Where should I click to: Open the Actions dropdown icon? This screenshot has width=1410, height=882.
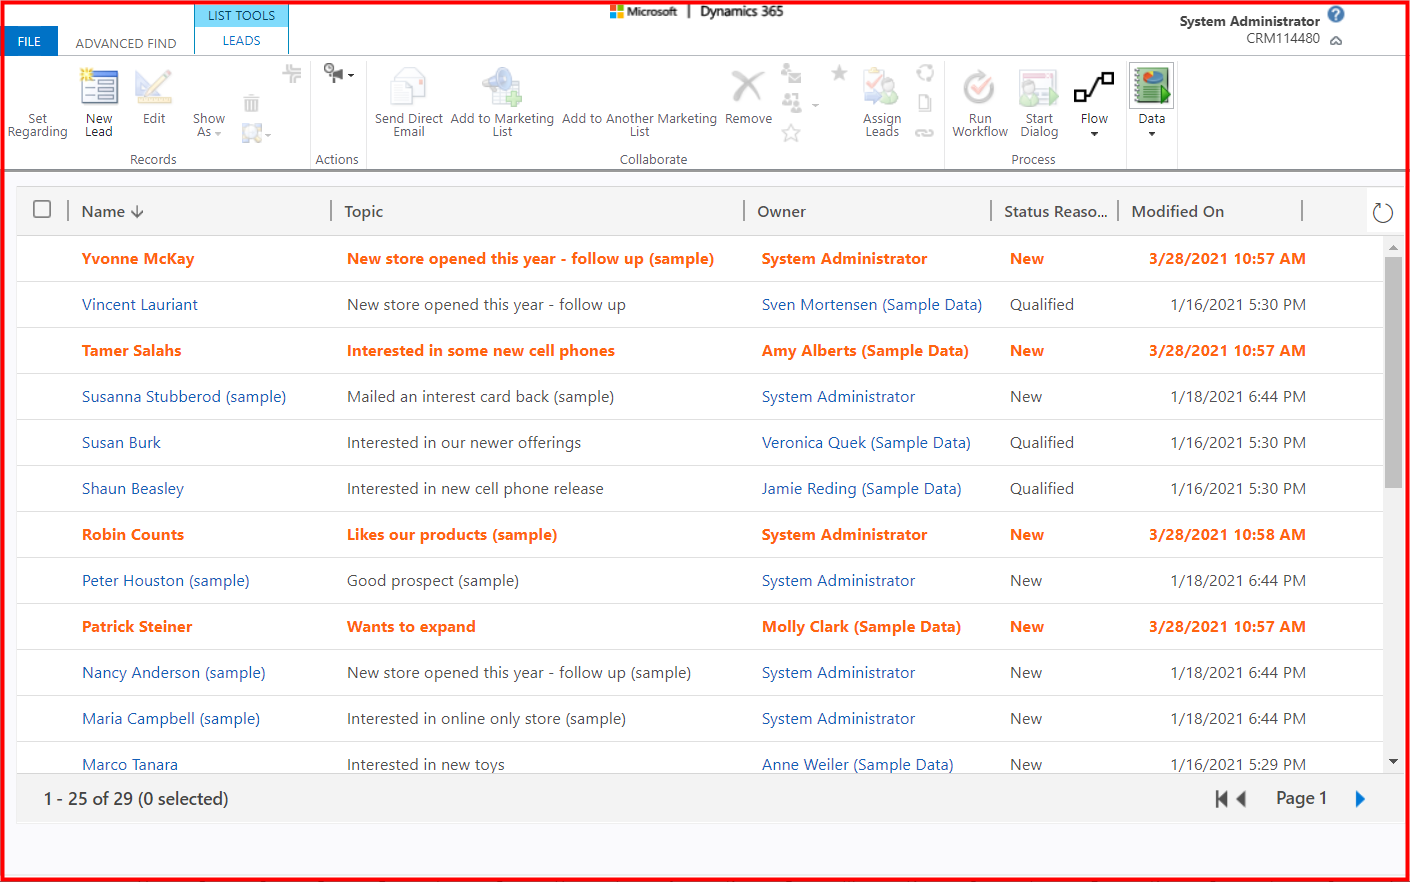coord(338,73)
